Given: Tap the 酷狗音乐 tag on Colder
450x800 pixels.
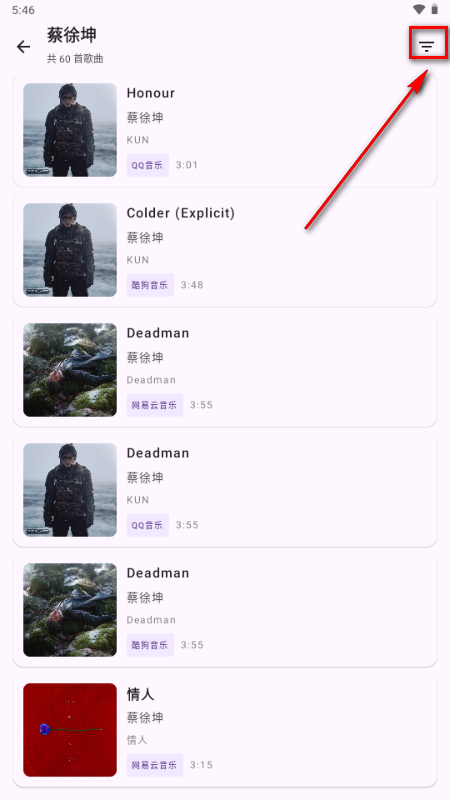Looking at the screenshot, I should tap(151, 285).
